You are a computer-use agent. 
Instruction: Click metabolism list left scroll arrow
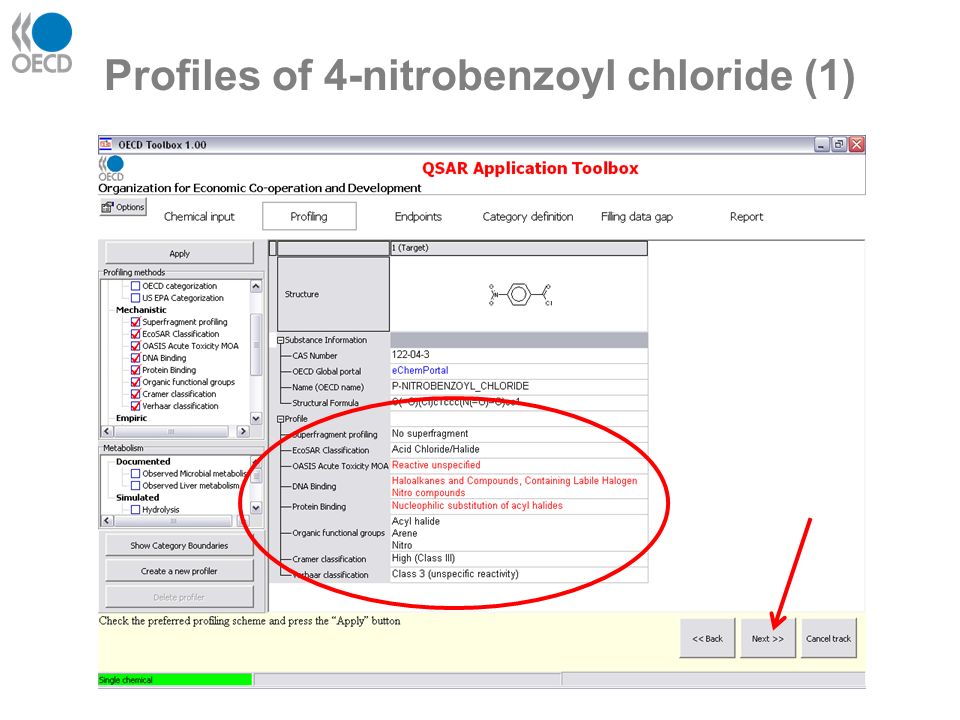pos(107,520)
